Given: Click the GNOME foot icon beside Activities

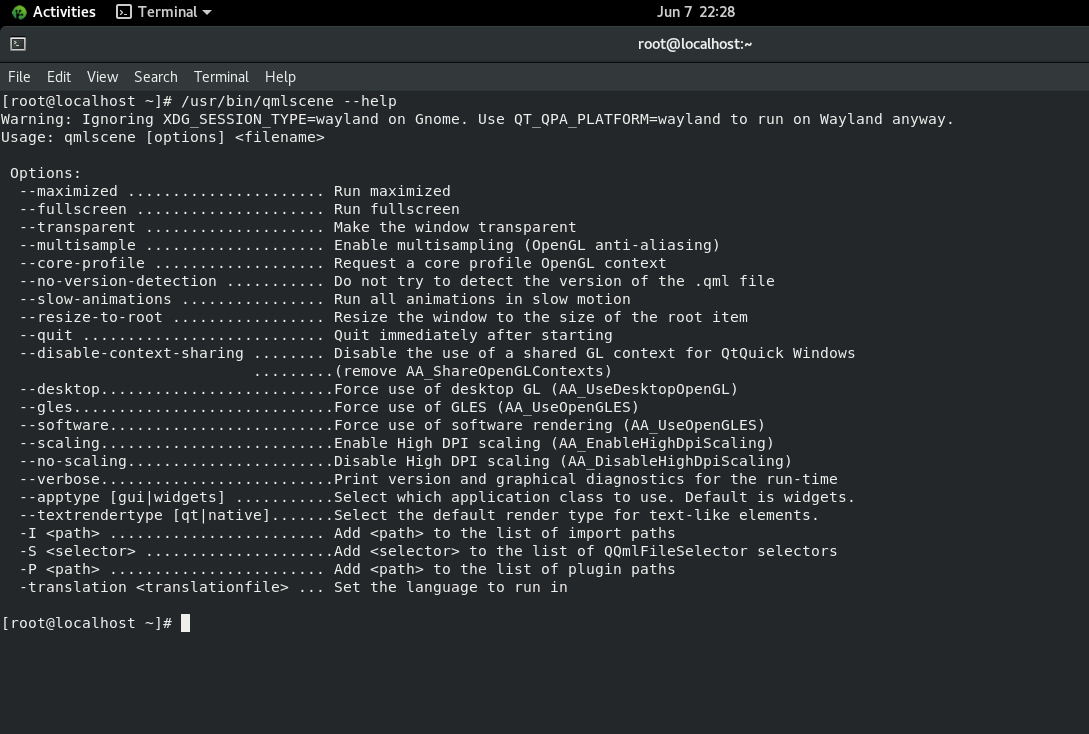Looking at the screenshot, I should click(18, 13).
